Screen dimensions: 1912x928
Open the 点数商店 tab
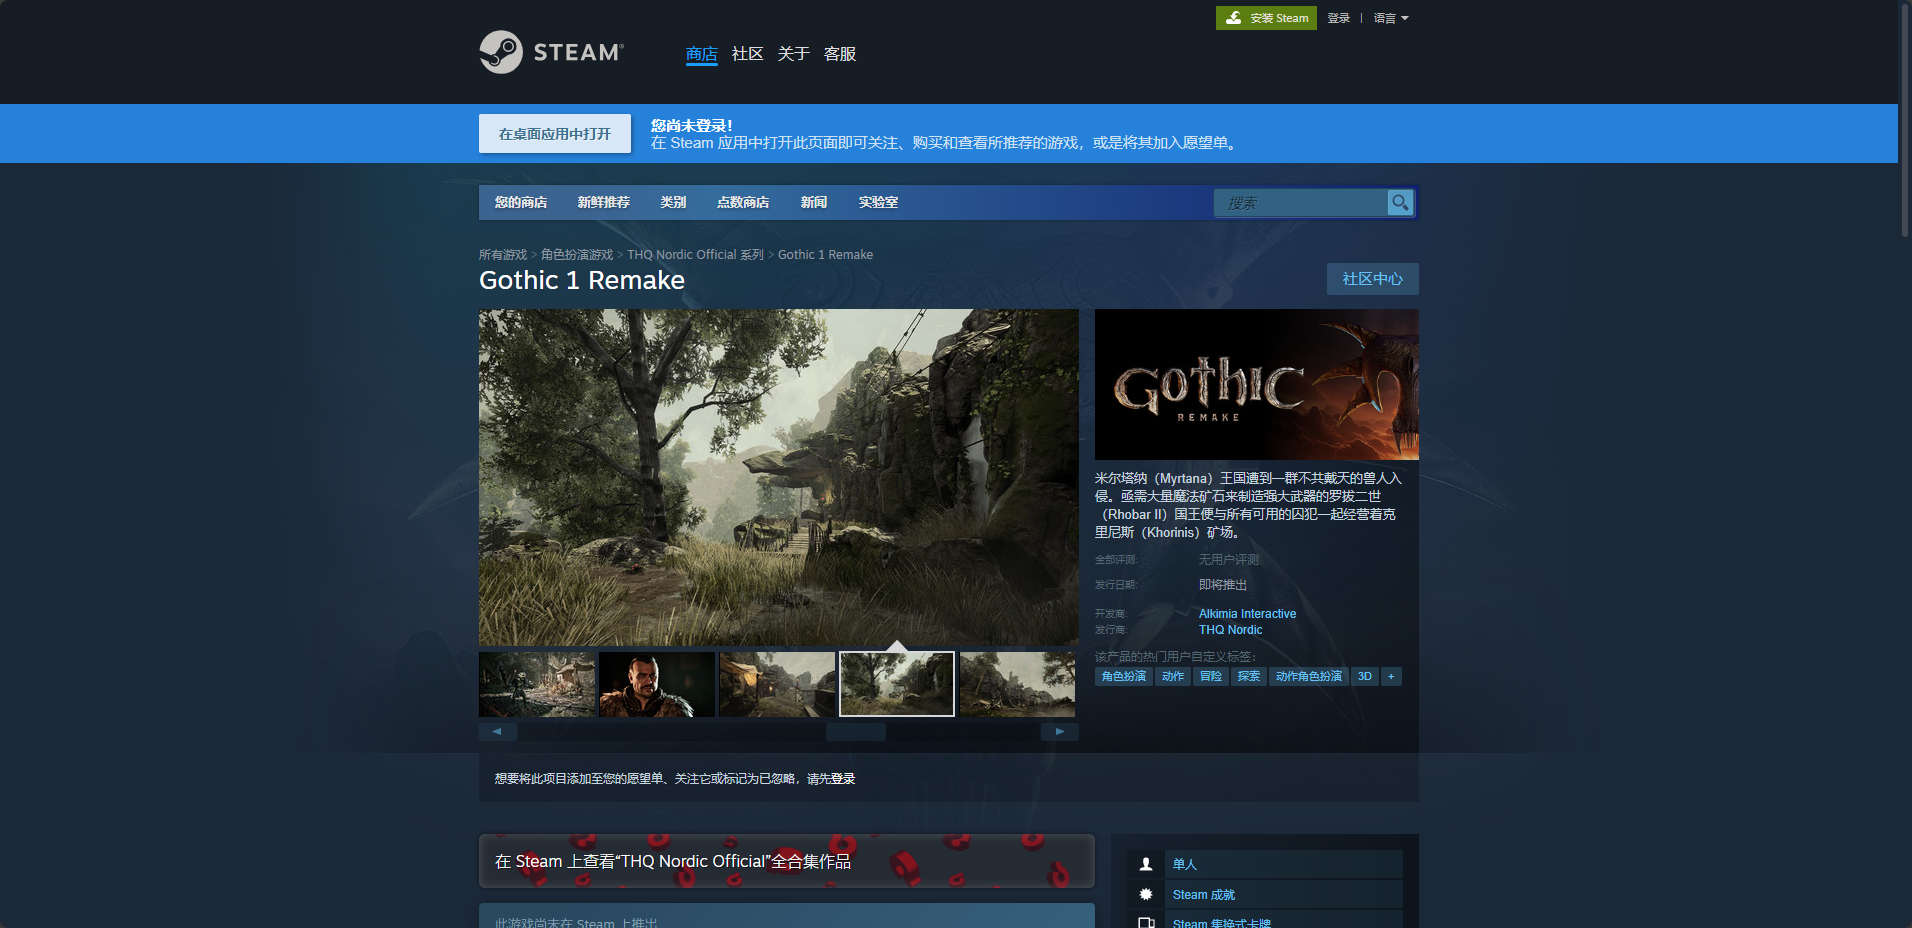pos(743,202)
